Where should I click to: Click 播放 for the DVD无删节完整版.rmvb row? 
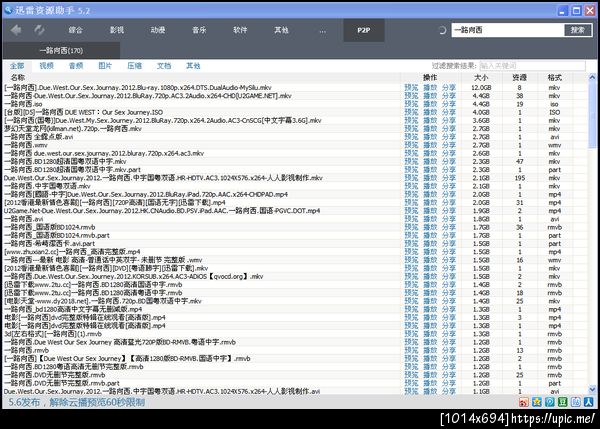[430, 375]
